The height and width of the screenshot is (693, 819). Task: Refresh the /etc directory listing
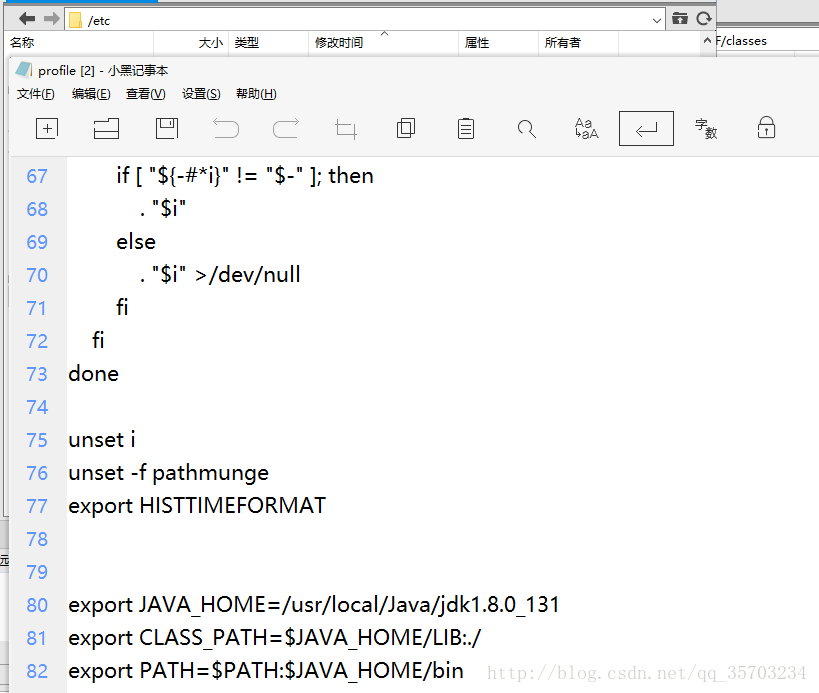tap(706, 18)
